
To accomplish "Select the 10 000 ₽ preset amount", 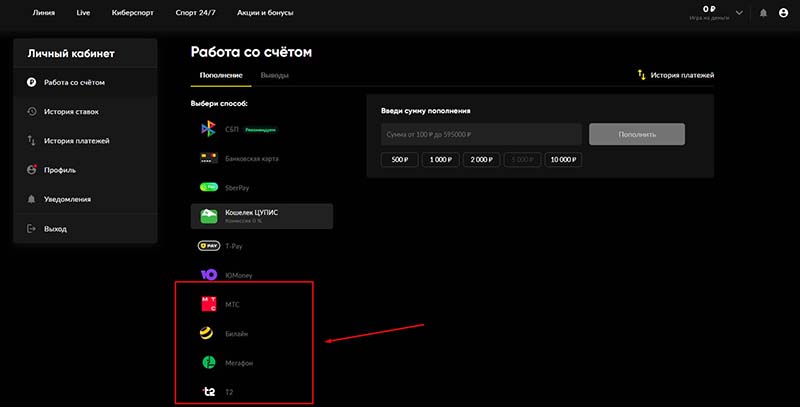I will [563, 160].
